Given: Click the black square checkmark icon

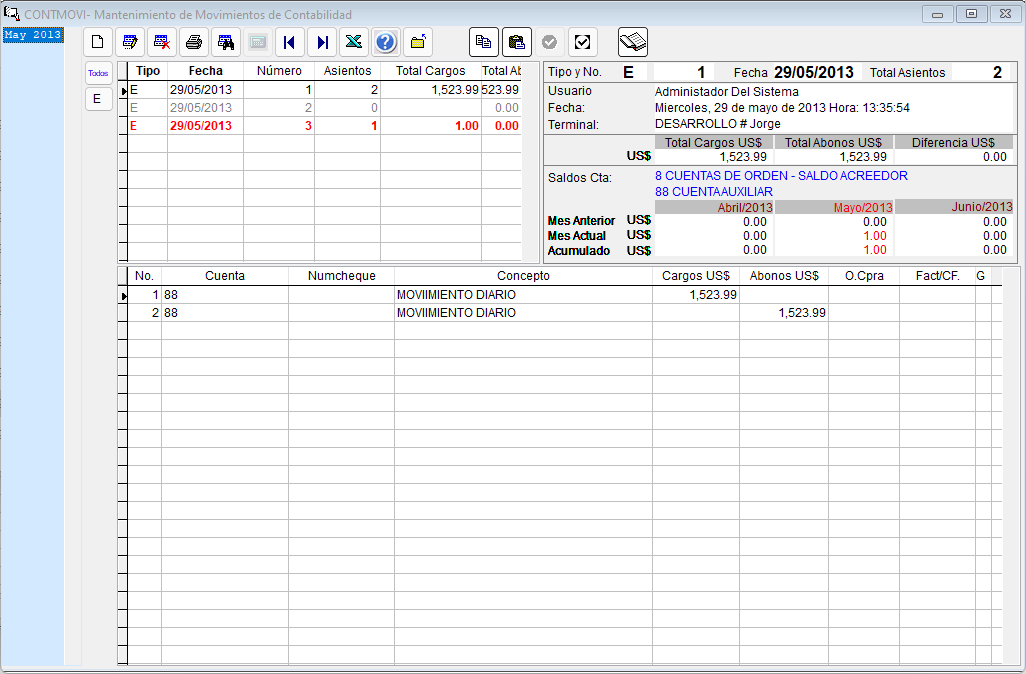Looking at the screenshot, I should tap(582, 43).
